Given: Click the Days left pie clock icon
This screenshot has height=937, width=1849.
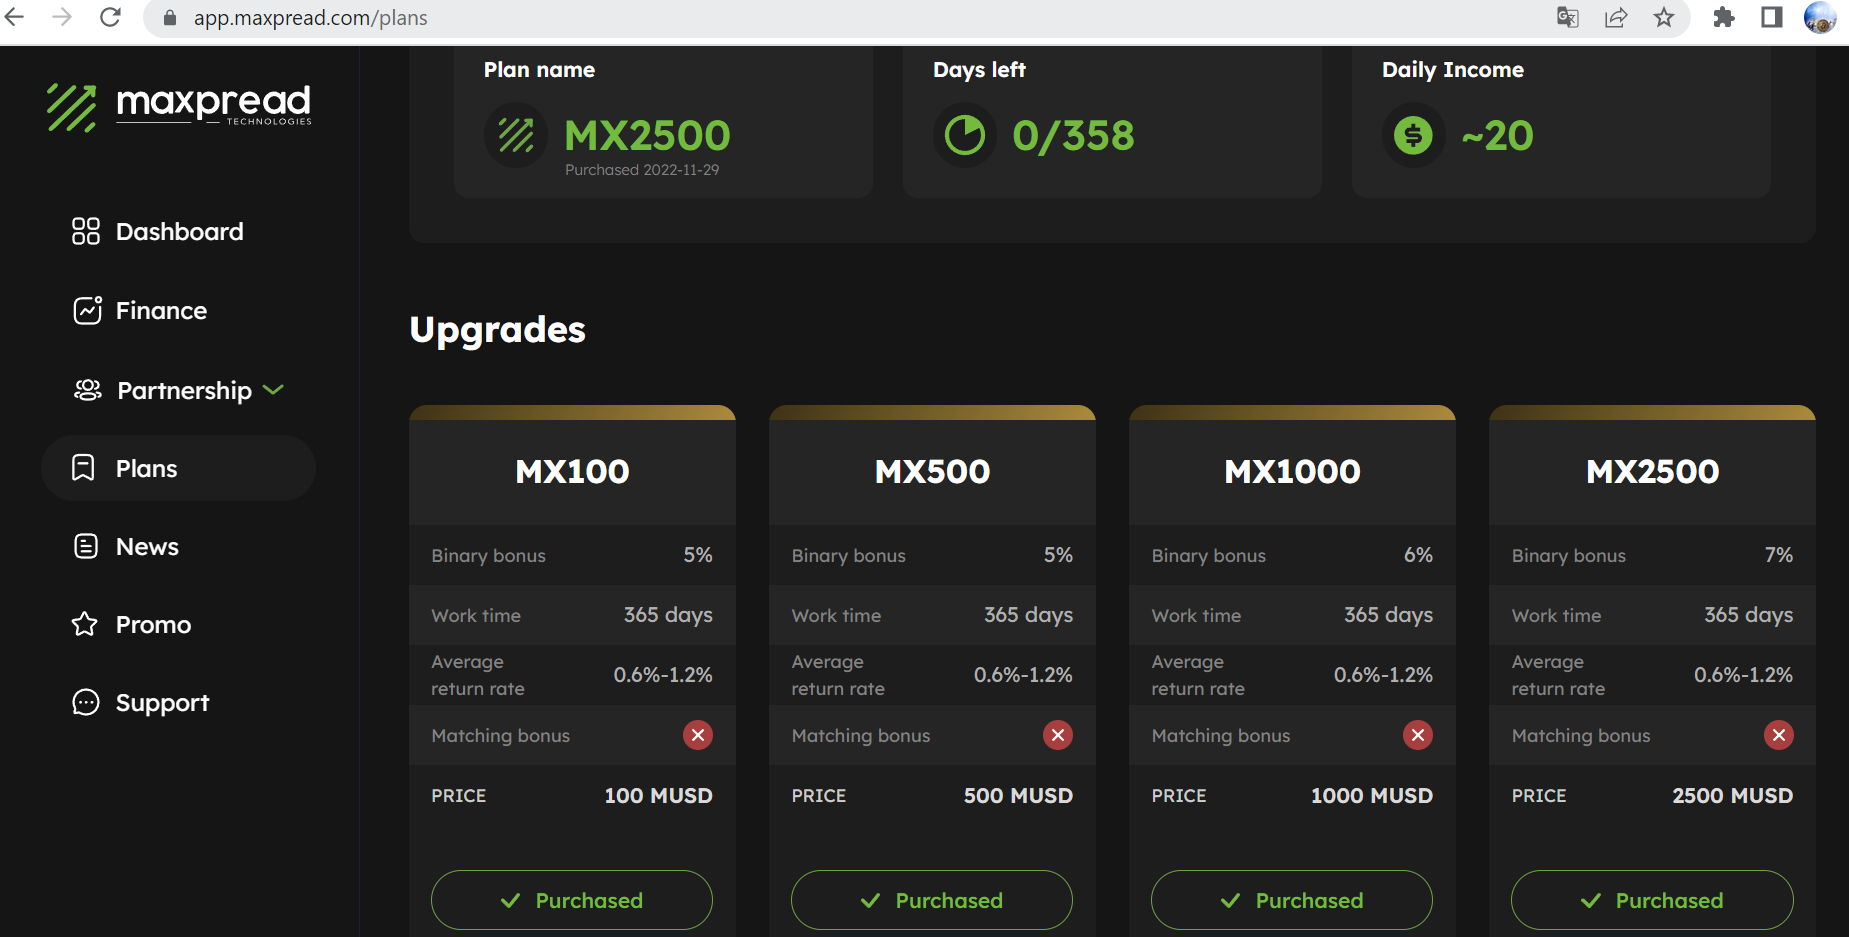Looking at the screenshot, I should click(x=965, y=135).
